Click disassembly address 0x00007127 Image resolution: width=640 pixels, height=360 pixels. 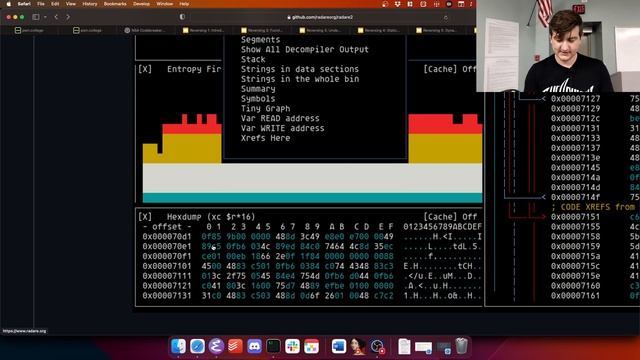click(x=576, y=99)
